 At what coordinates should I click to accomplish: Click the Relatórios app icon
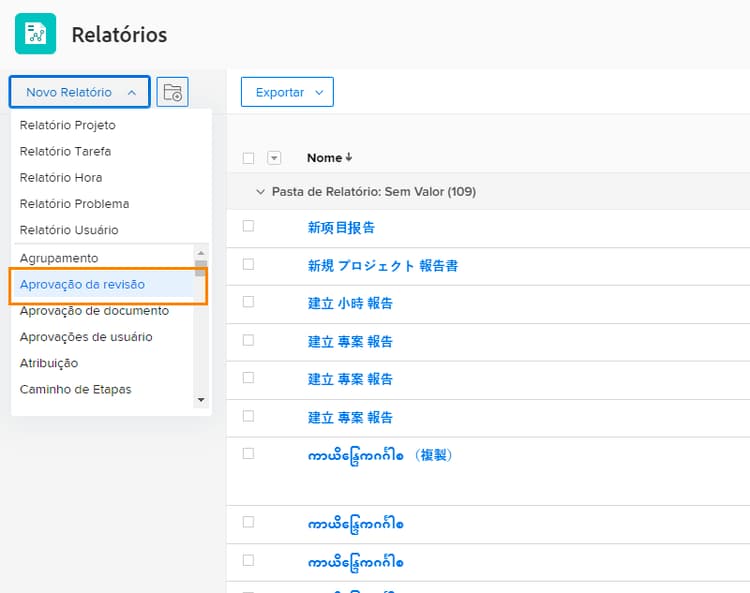click(36, 34)
